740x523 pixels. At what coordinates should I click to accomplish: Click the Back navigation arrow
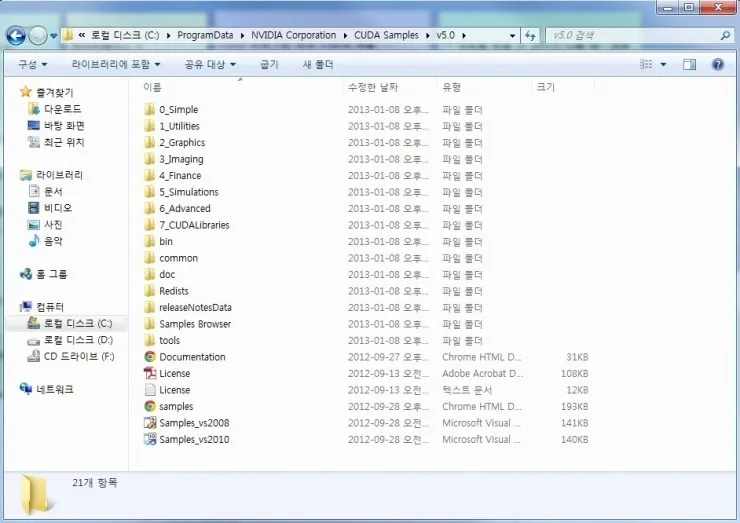coord(16,35)
